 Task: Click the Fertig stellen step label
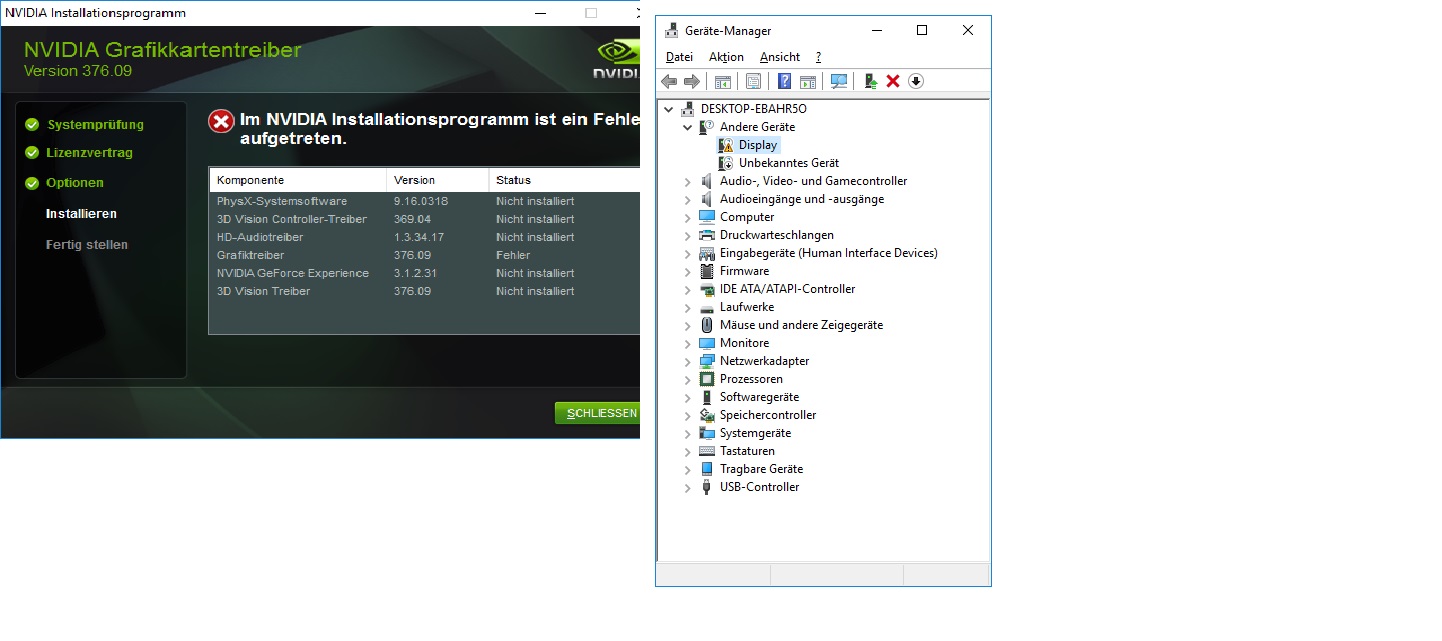point(87,245)
